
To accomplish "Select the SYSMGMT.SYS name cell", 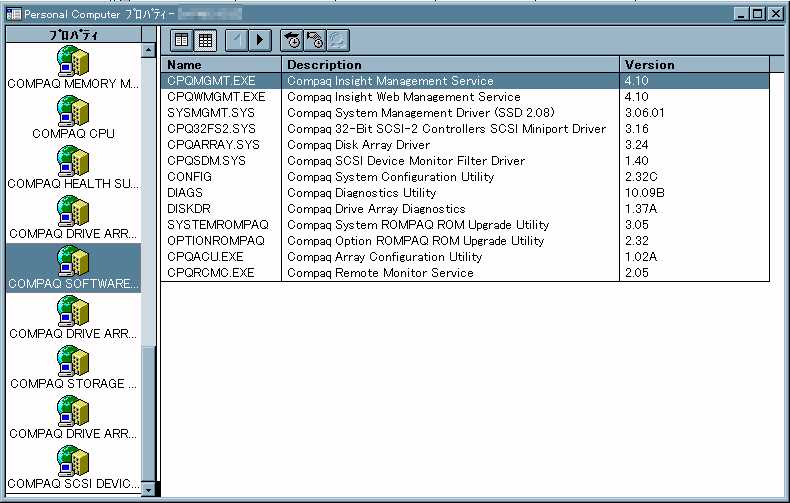I will 211,113.
